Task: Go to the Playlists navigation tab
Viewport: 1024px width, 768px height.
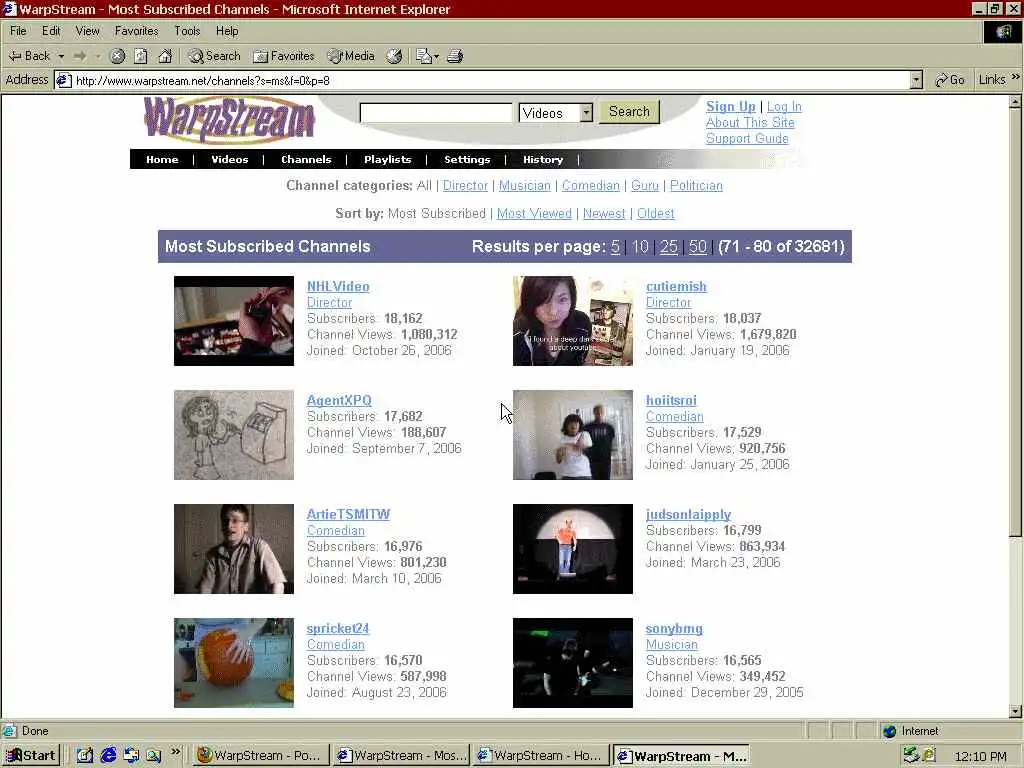Action: [387, 159]
